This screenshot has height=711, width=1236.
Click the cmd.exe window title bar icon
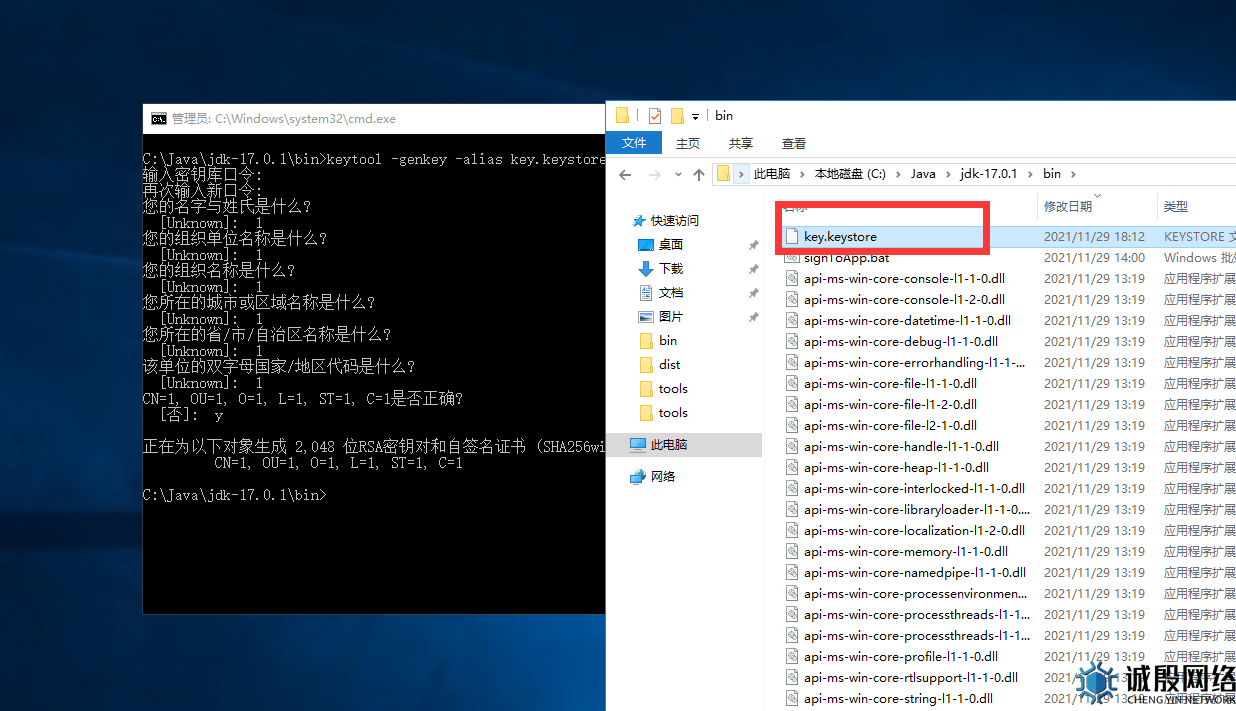pos(158,118)
